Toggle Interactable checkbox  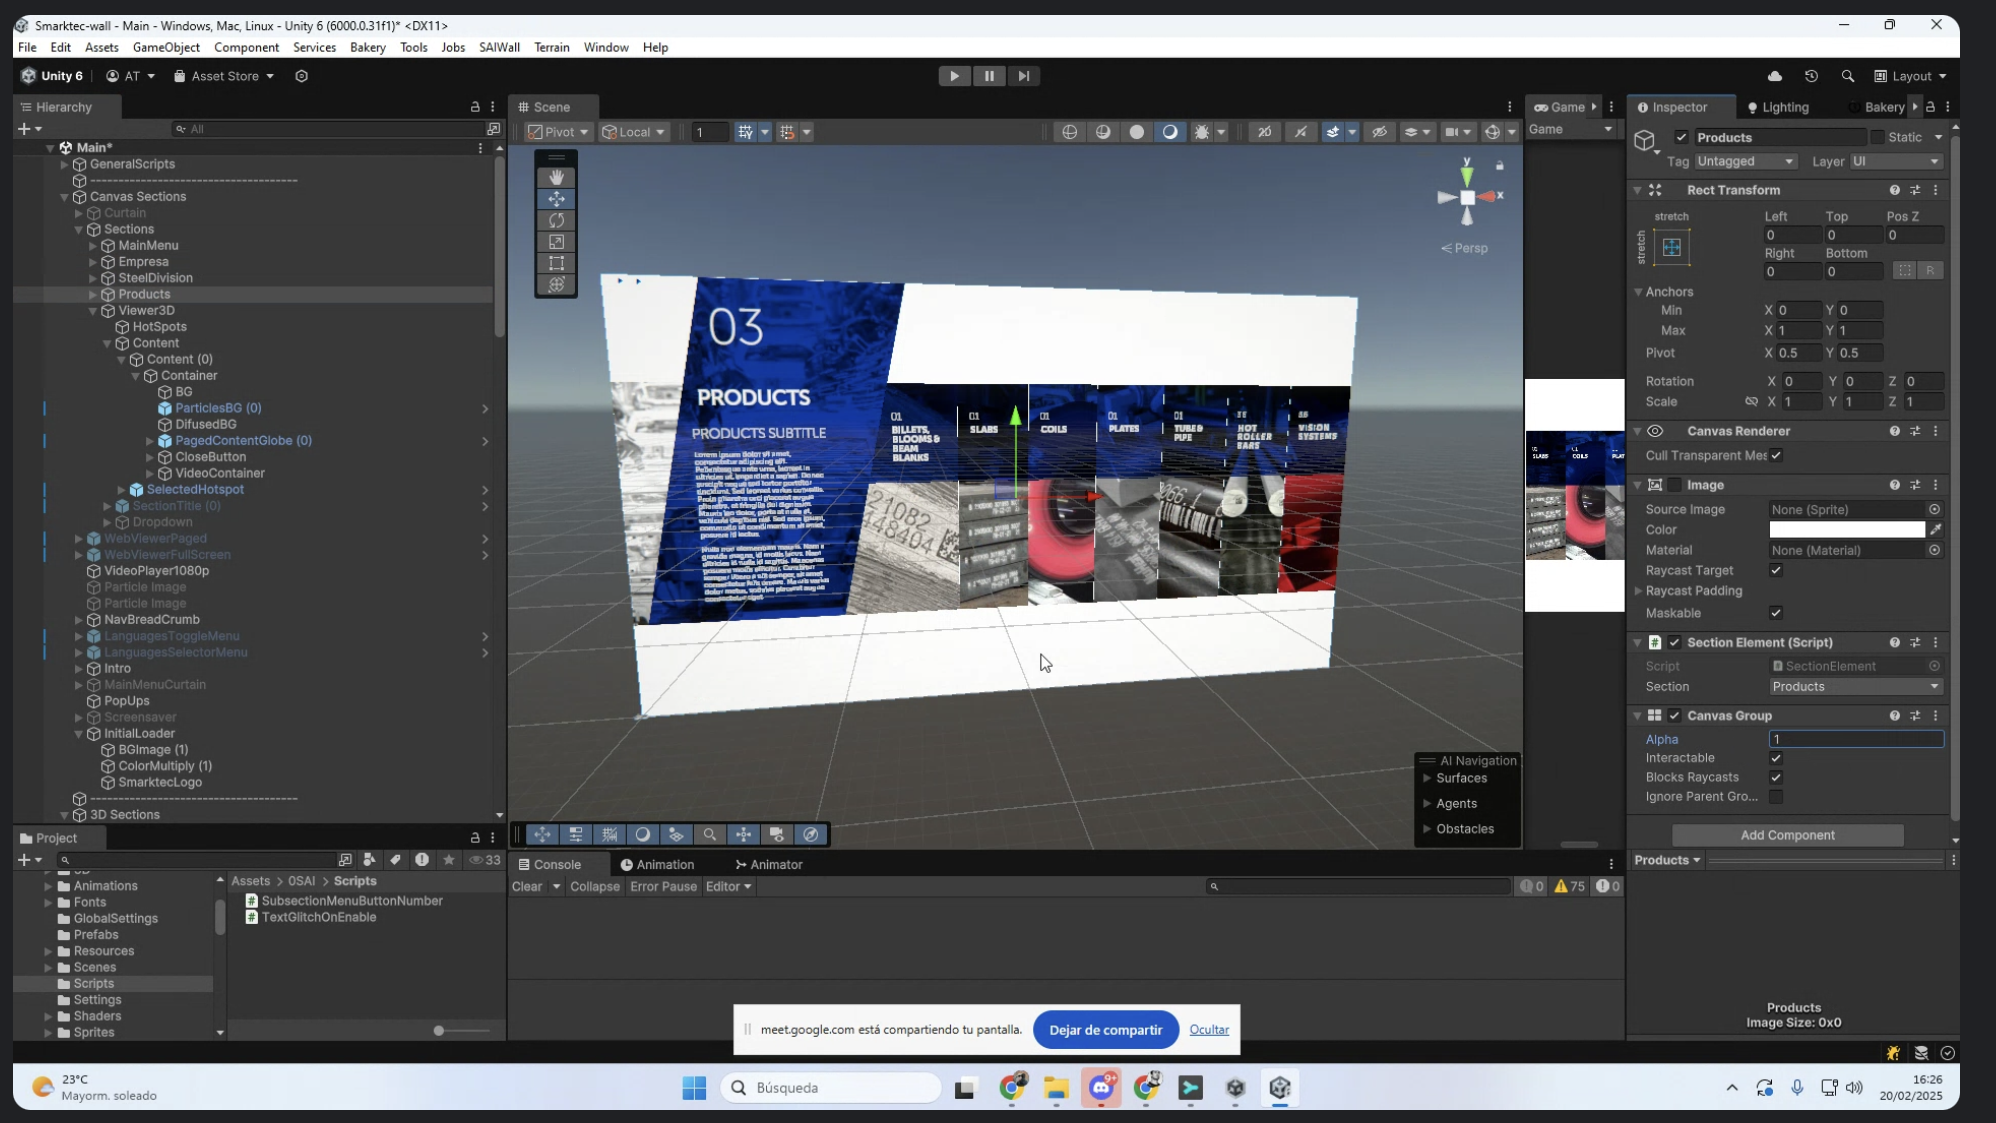pos(1776,759)
